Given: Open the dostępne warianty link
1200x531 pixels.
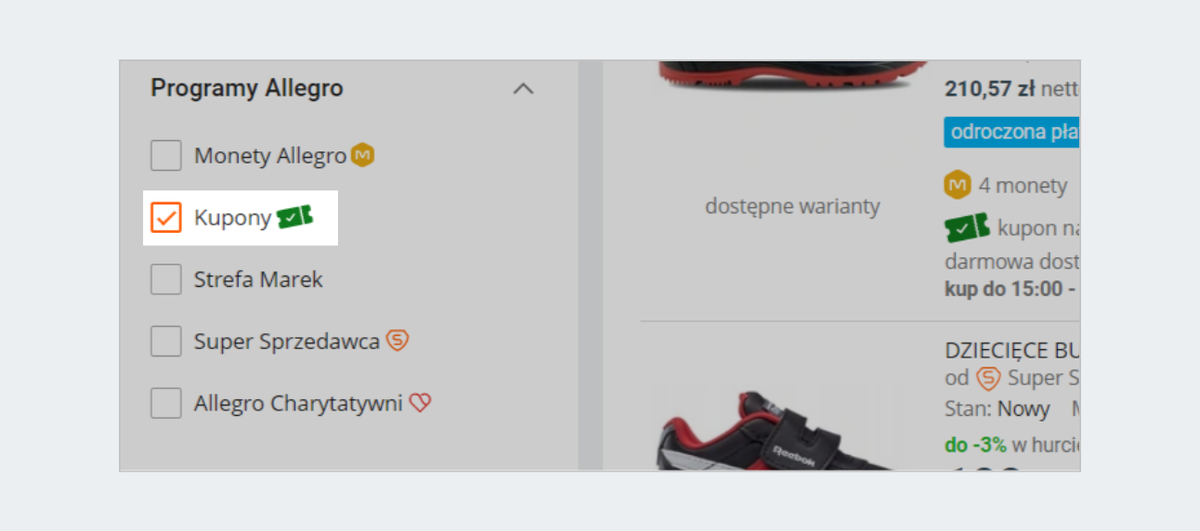Looking at the screenshot, I should pos(793,207).
